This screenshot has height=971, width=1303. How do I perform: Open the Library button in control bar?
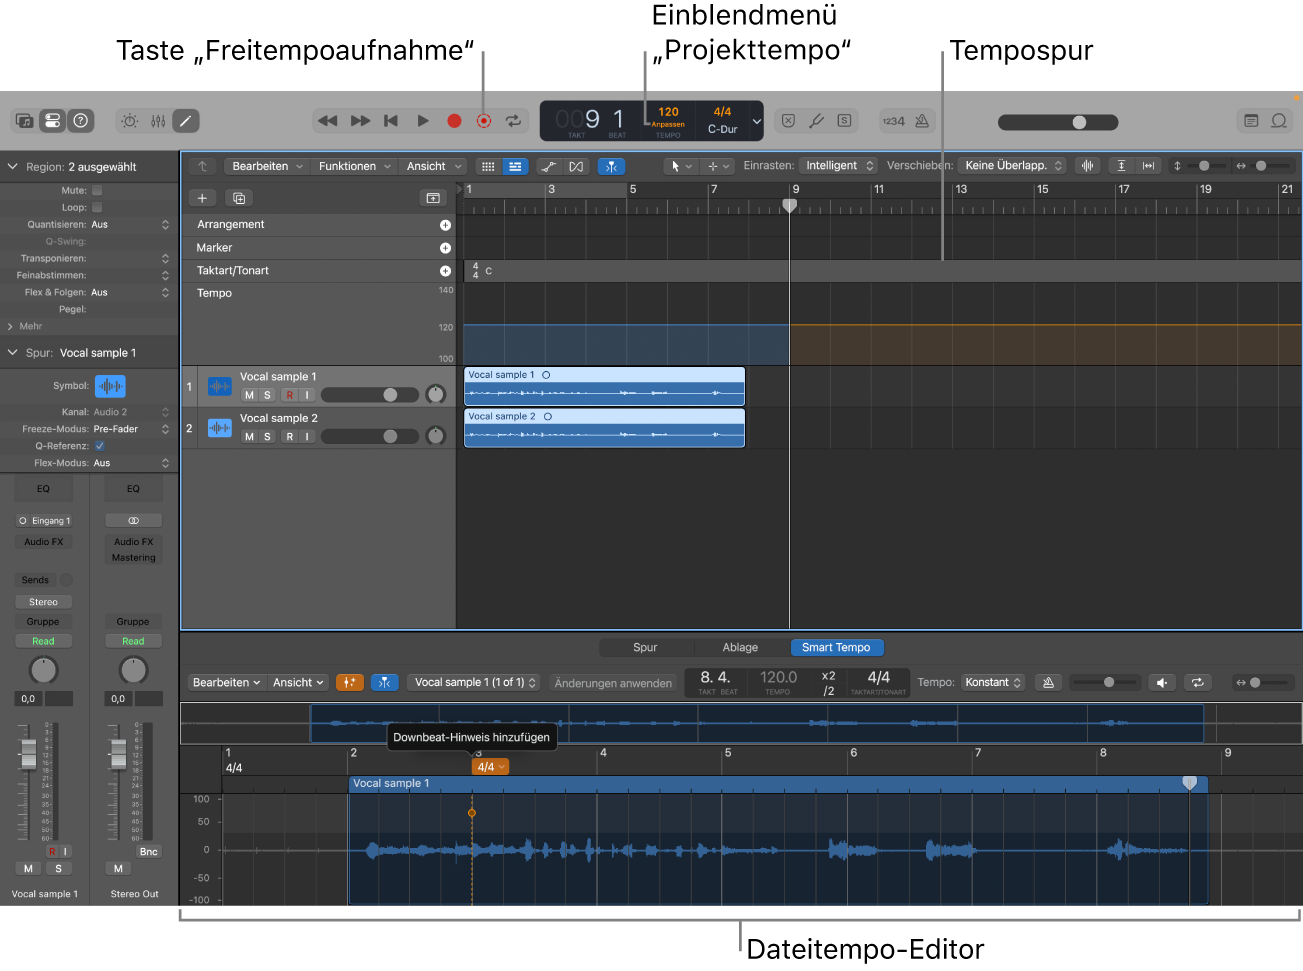tap(25, 121)
